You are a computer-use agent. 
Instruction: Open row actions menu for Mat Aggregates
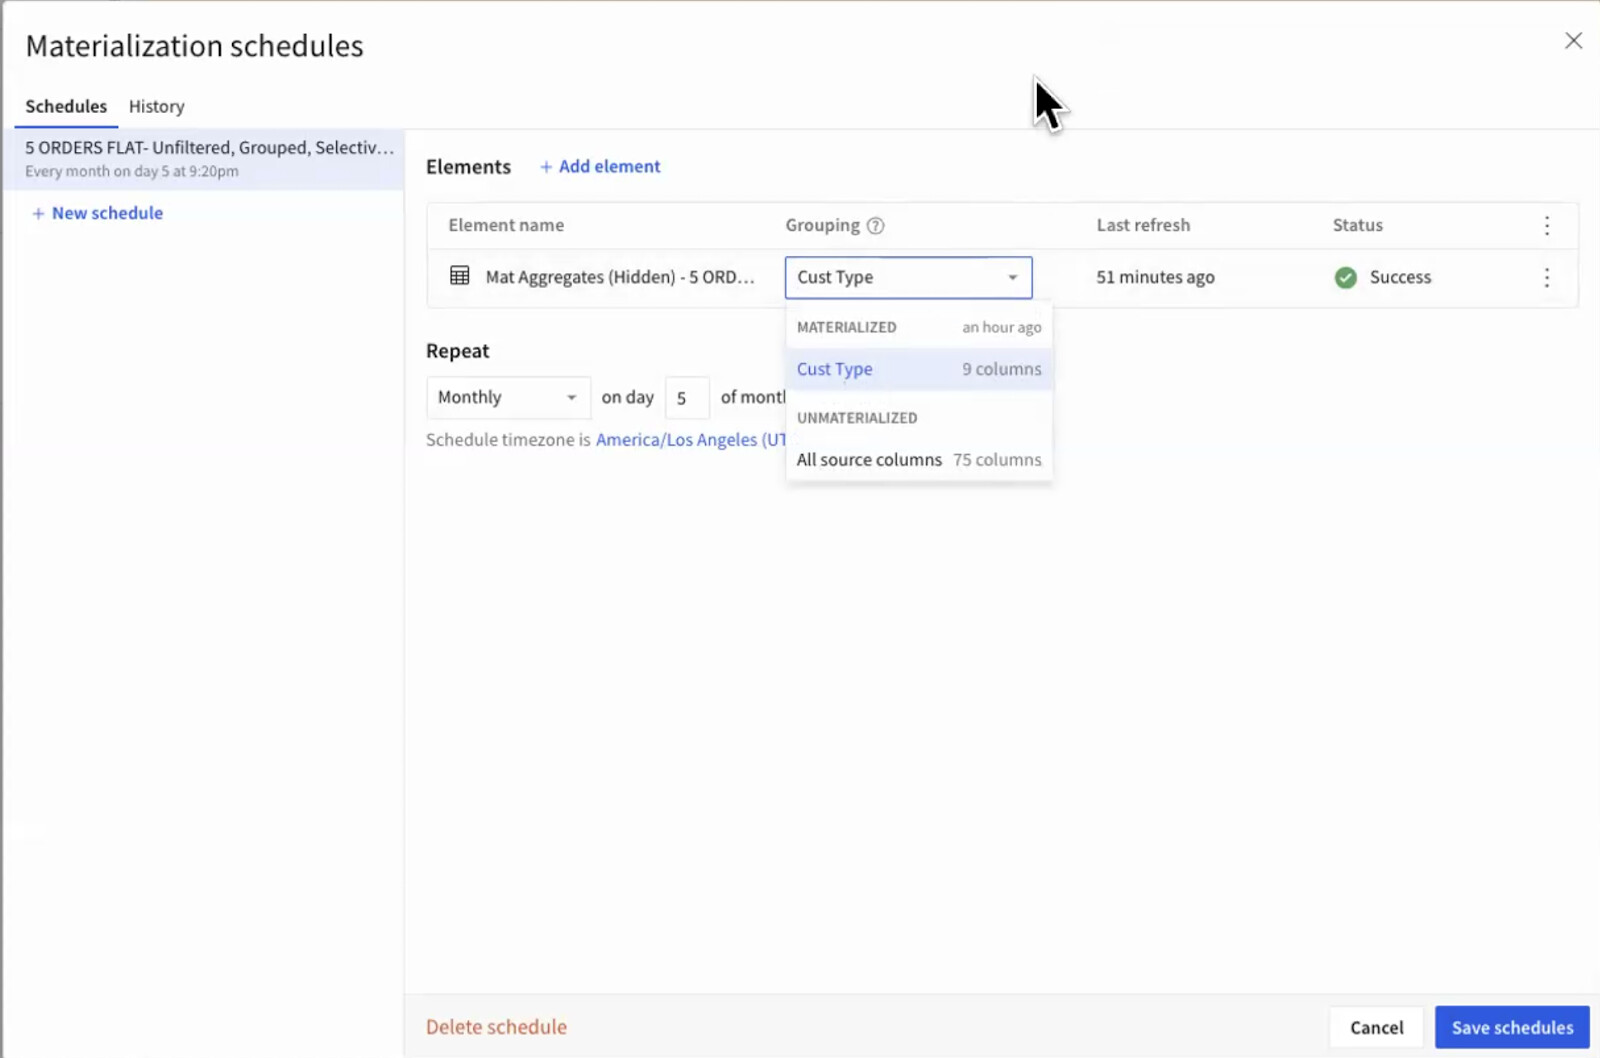click(x=1546, y=277)
